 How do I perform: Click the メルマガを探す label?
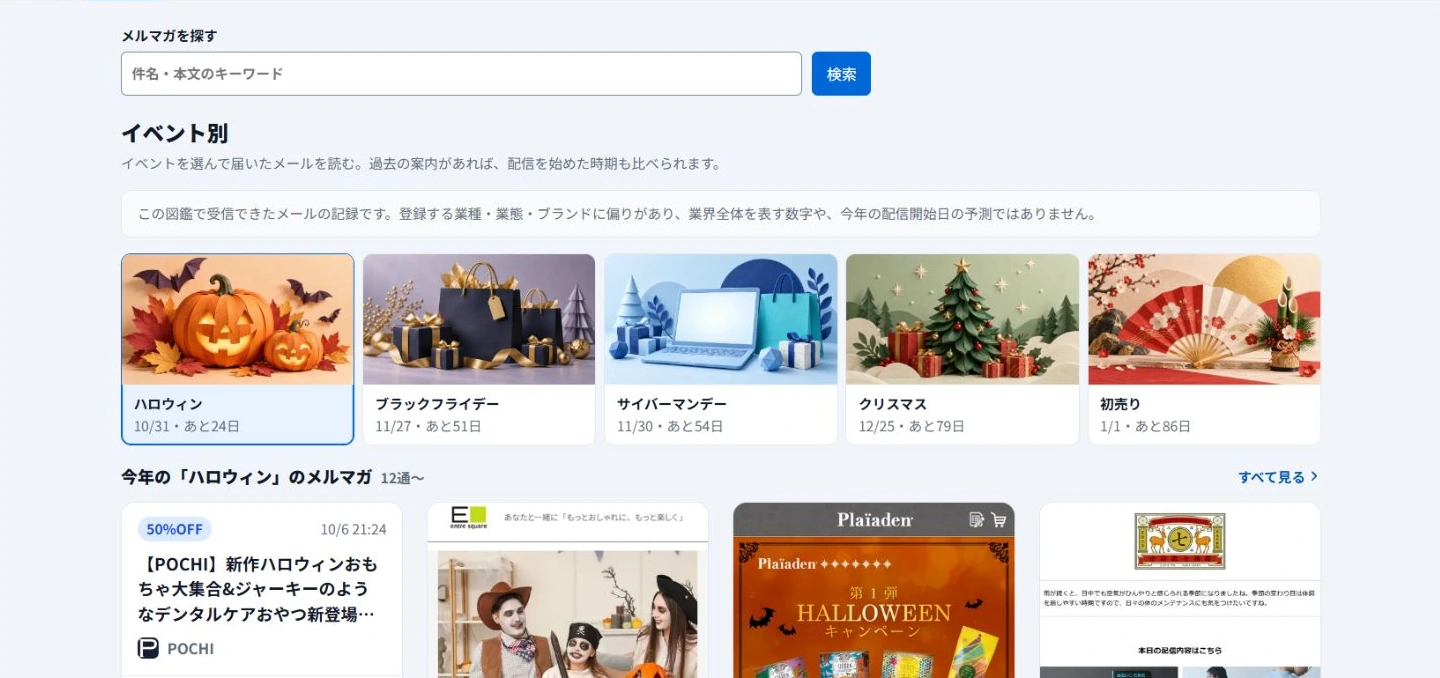tap(169, 36)
